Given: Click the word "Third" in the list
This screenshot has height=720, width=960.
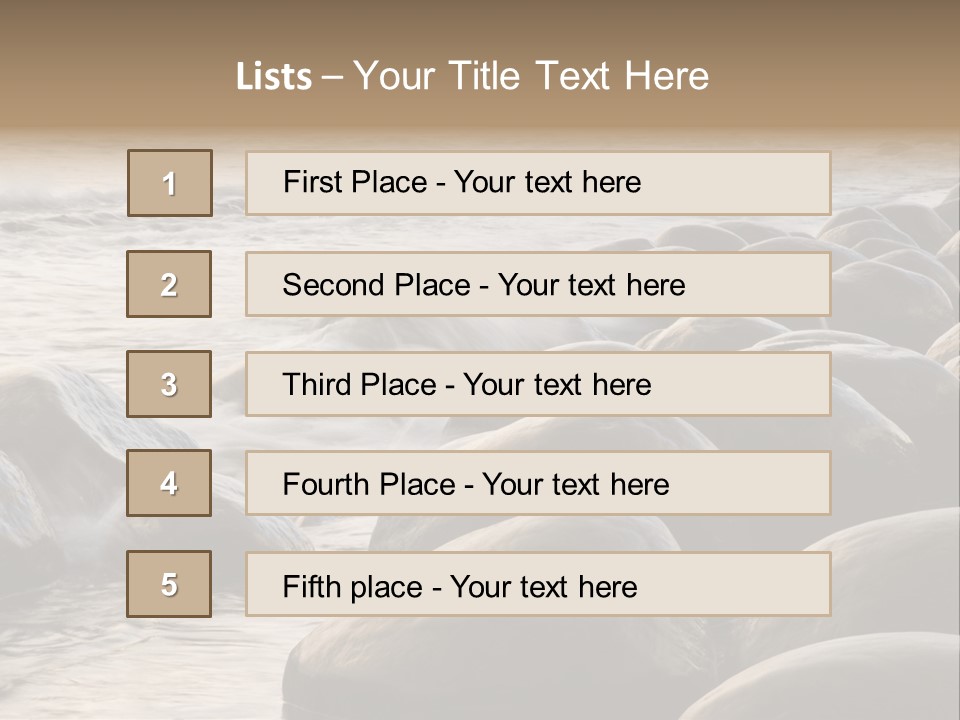Looking at the screenshot, I should coord(315,385).
